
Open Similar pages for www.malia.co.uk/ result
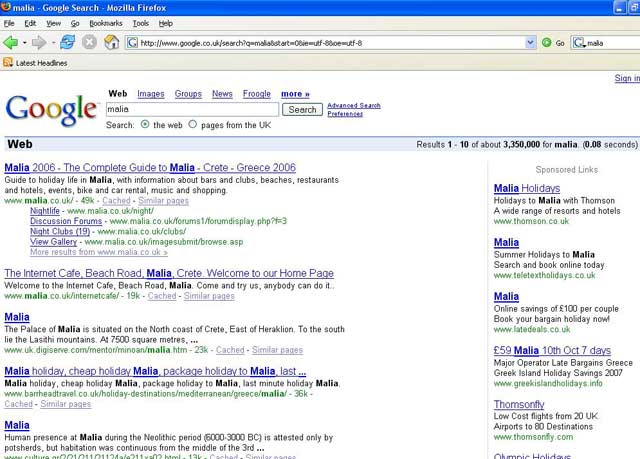point(163,200)
